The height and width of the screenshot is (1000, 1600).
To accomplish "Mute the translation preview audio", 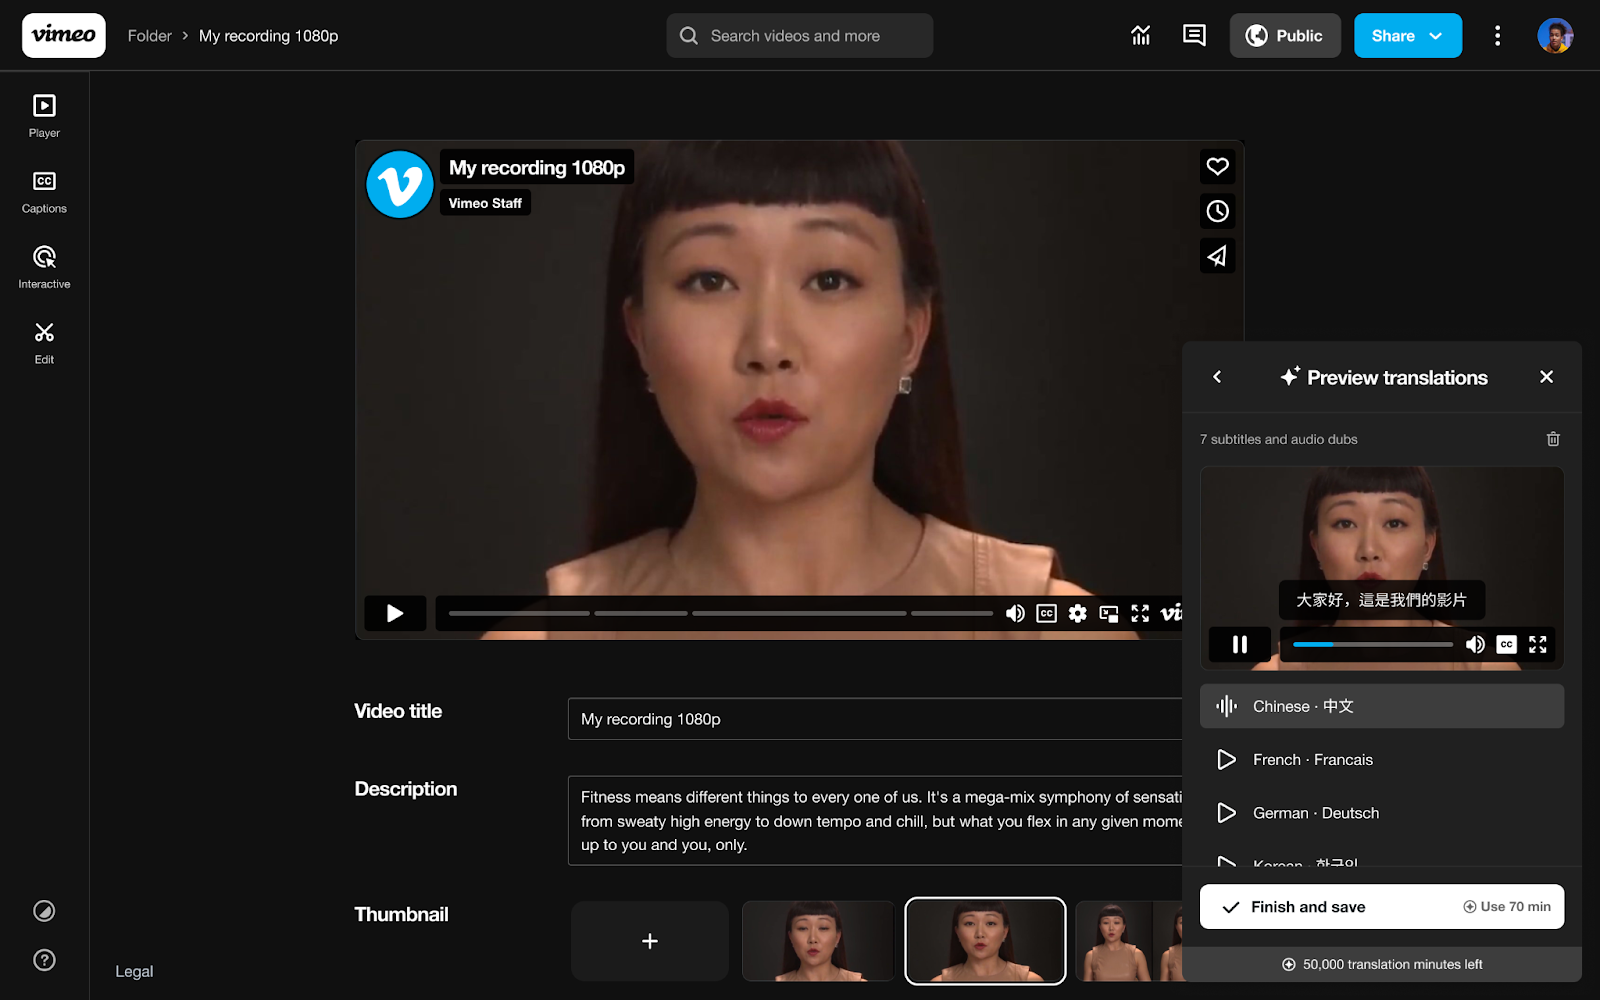I will coord(1475,645).
